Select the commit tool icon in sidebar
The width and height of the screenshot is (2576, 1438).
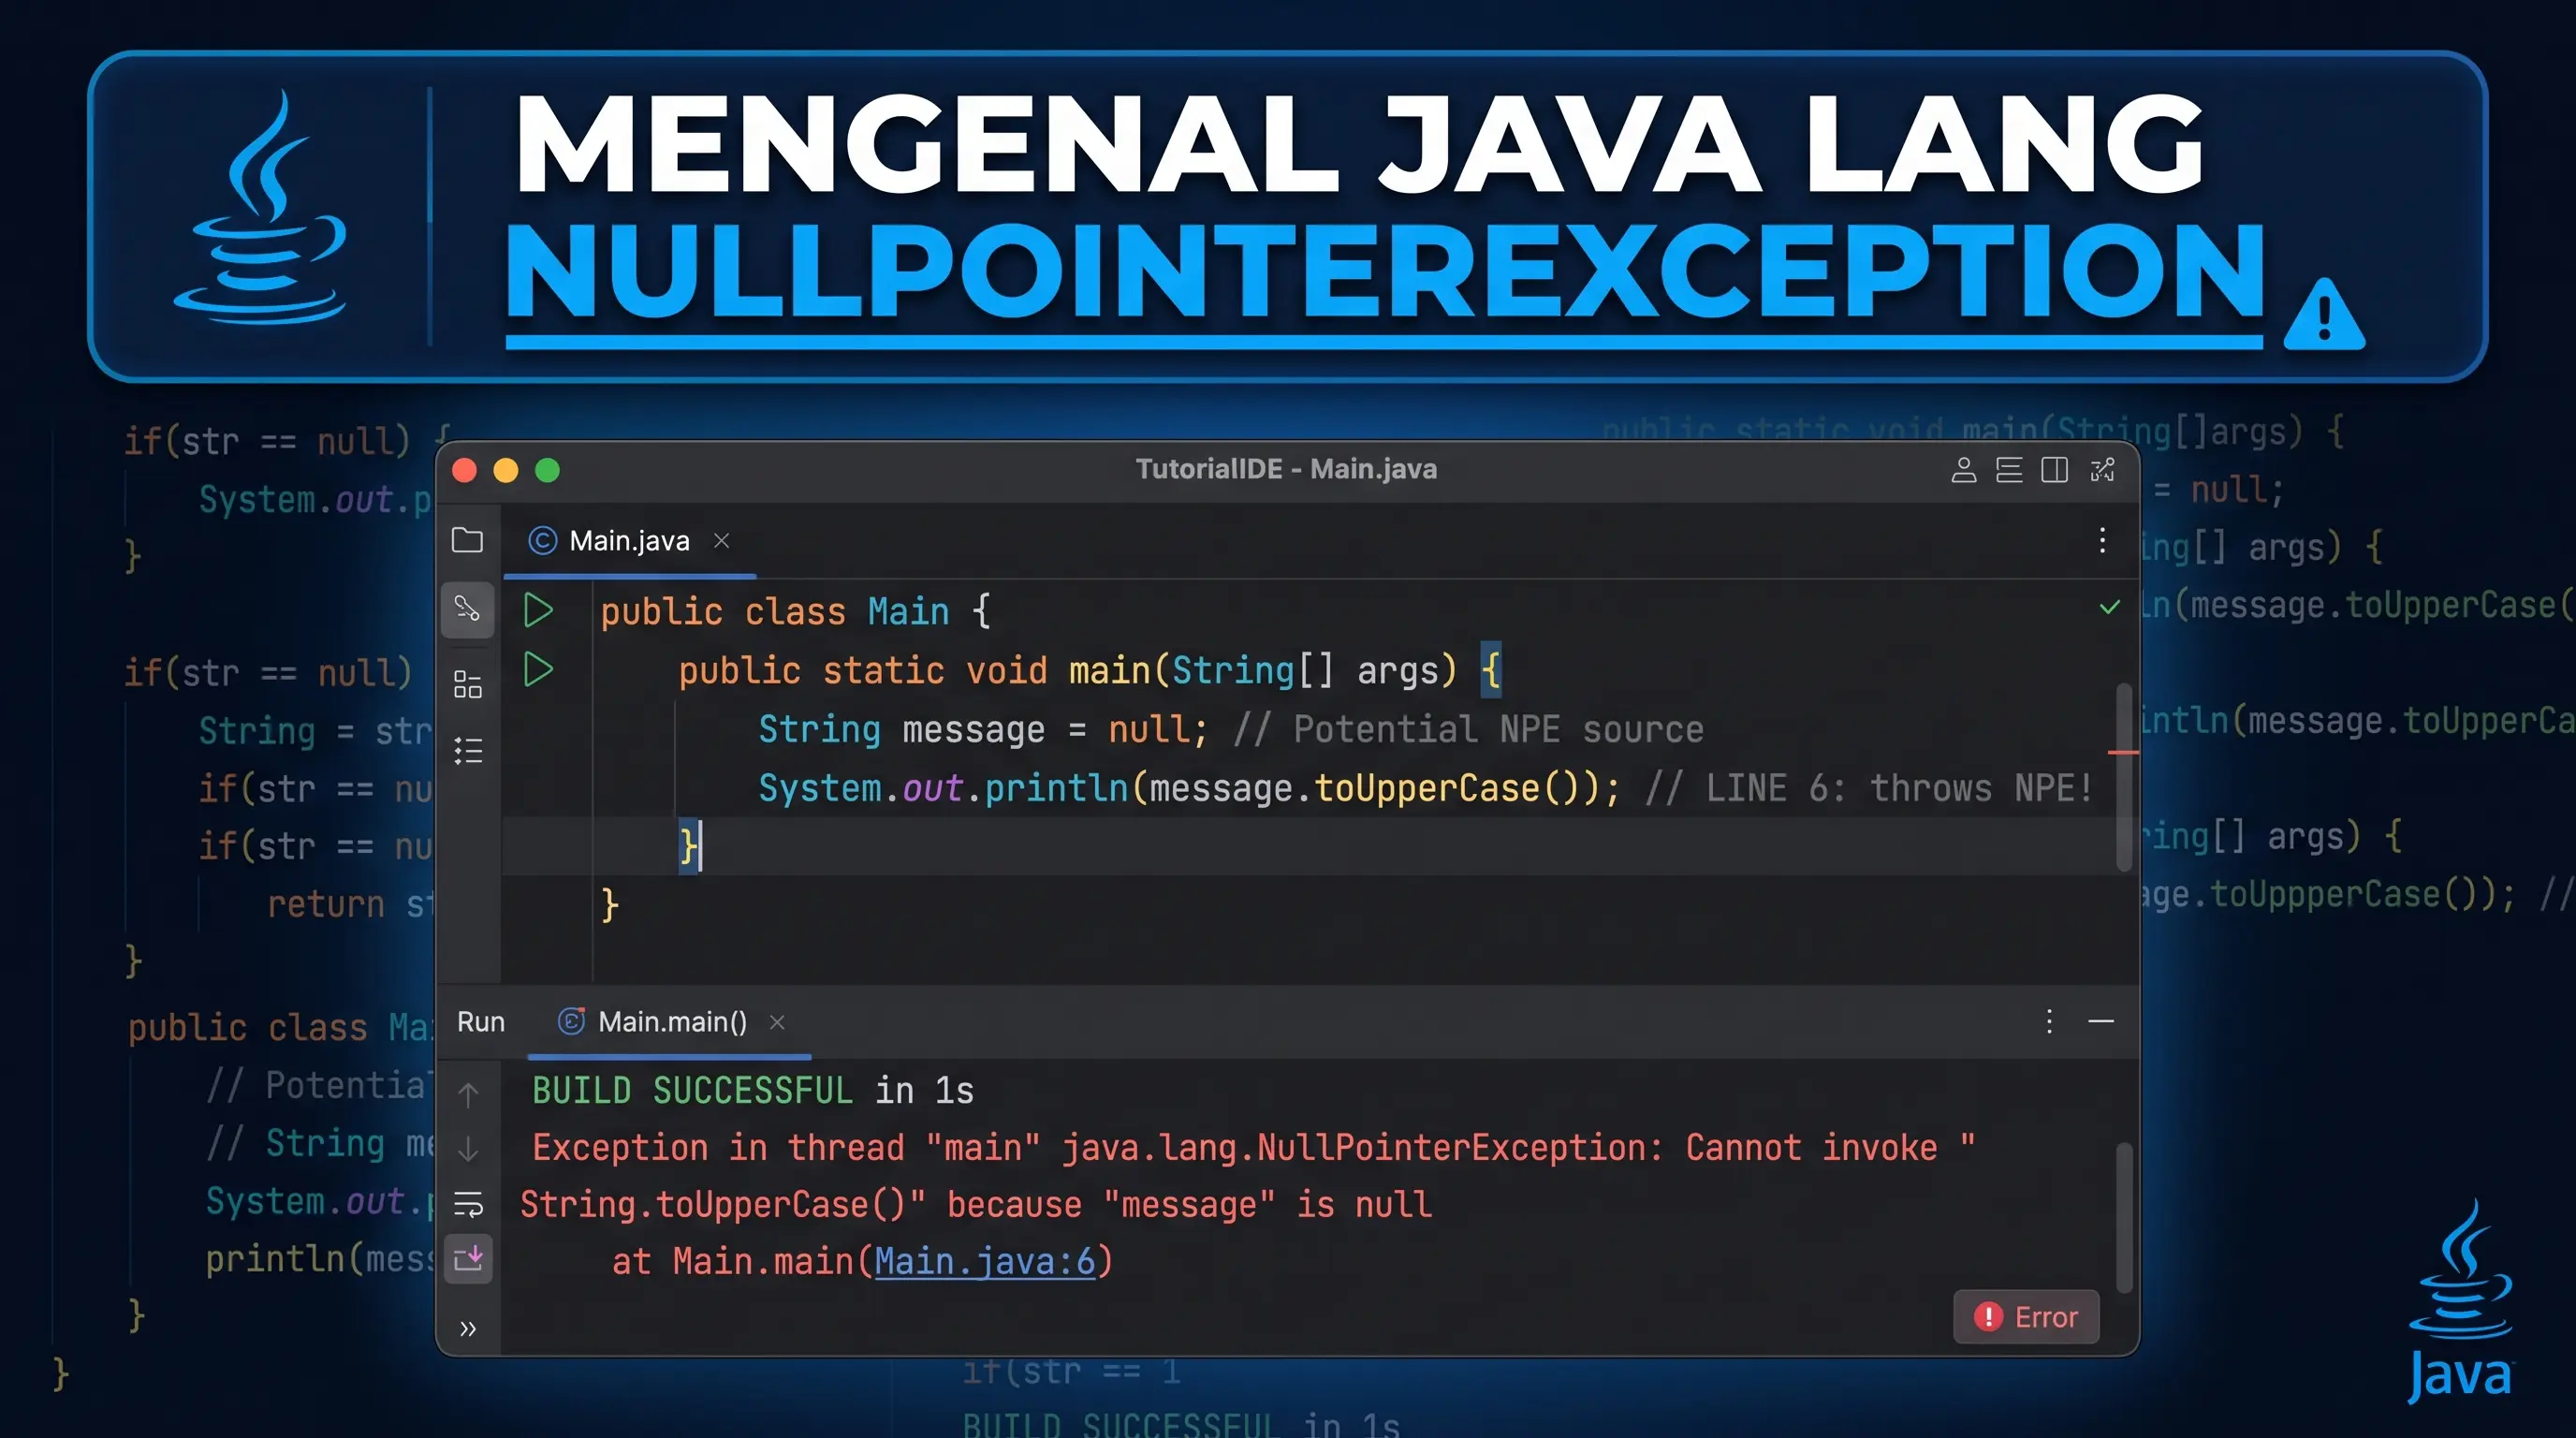click(467, 609)
